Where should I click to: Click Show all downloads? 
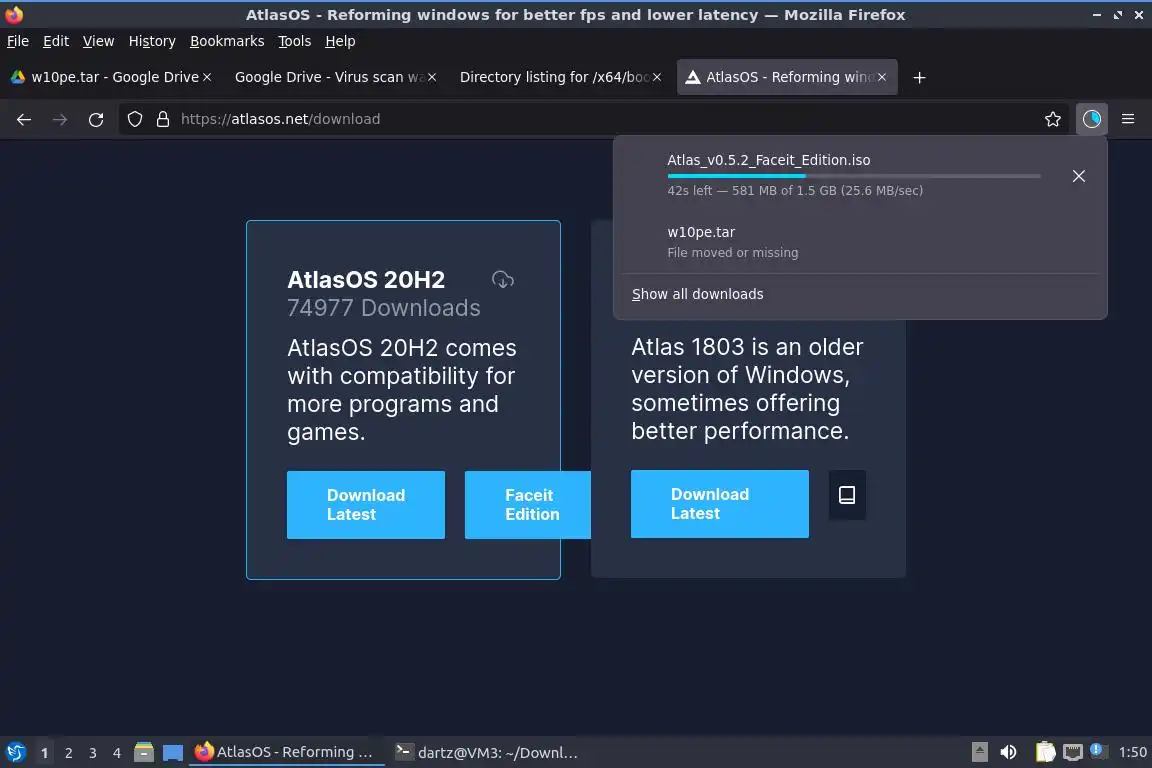coord(697,294)
